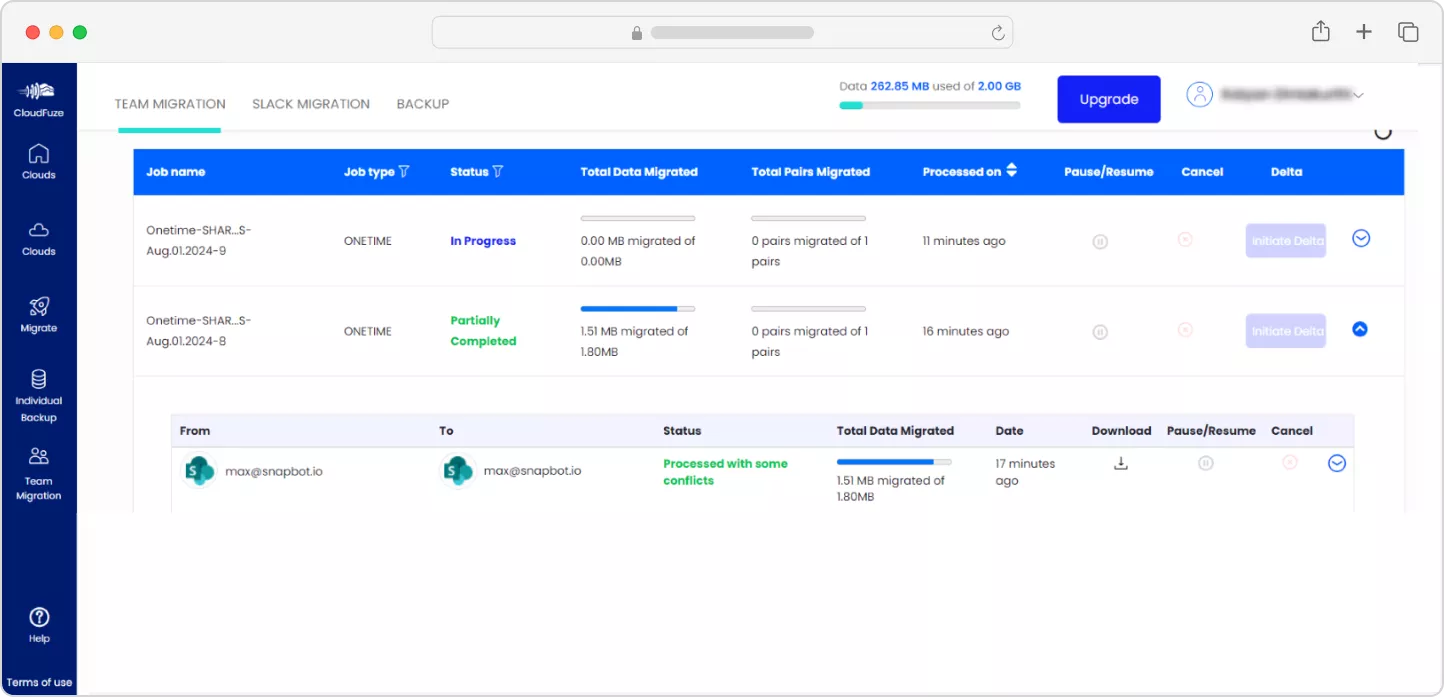The width and height of the screenshot is (1444, 697).
Task: Click Partially Completed status text
Action: click(483, 331)
